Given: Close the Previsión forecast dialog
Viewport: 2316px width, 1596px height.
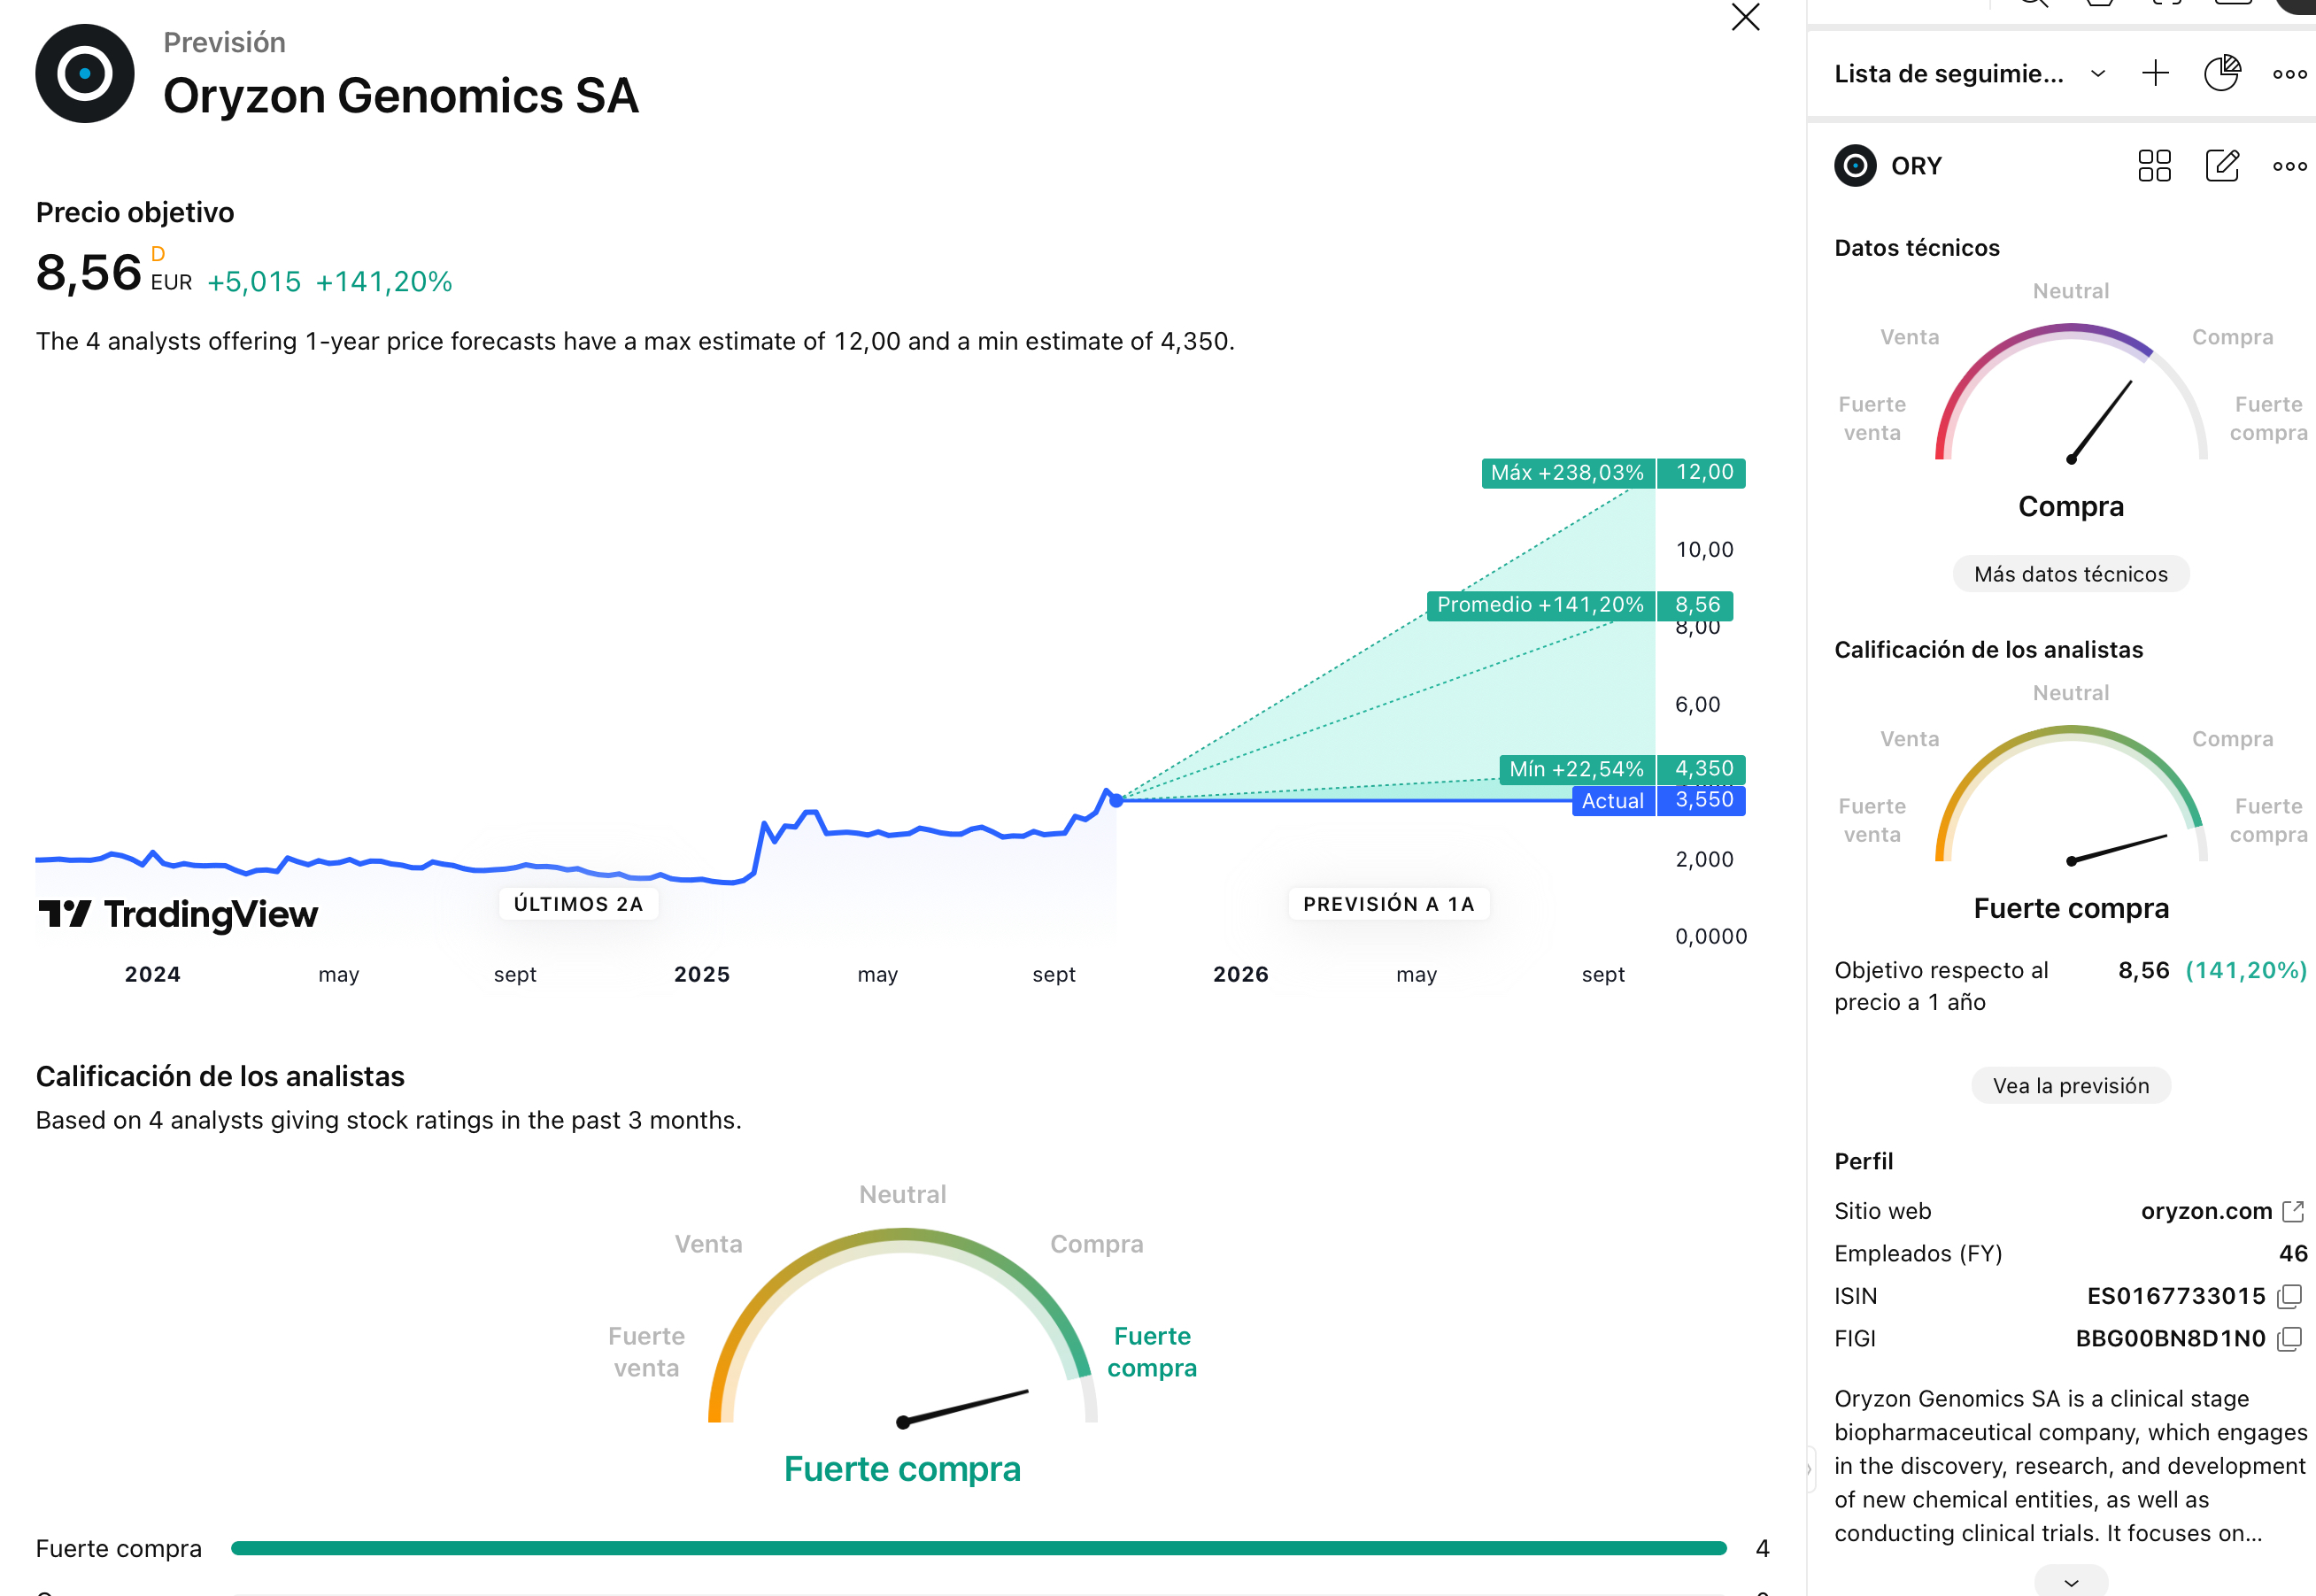Looking at the screenshot, I should [1745, 18].
